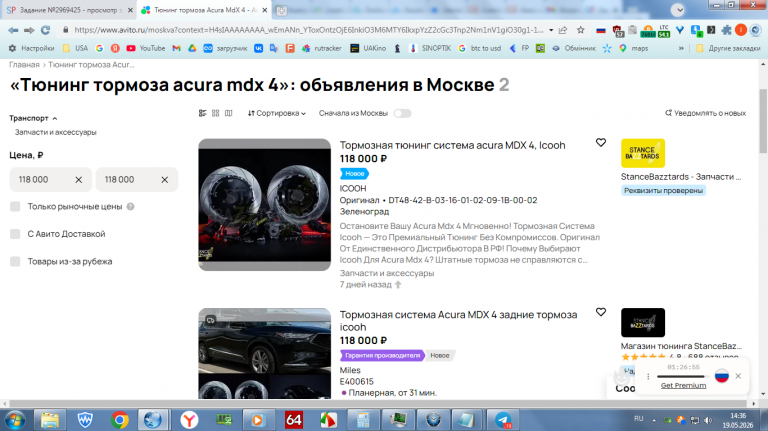Clear the maximum price field

[165, 180]
